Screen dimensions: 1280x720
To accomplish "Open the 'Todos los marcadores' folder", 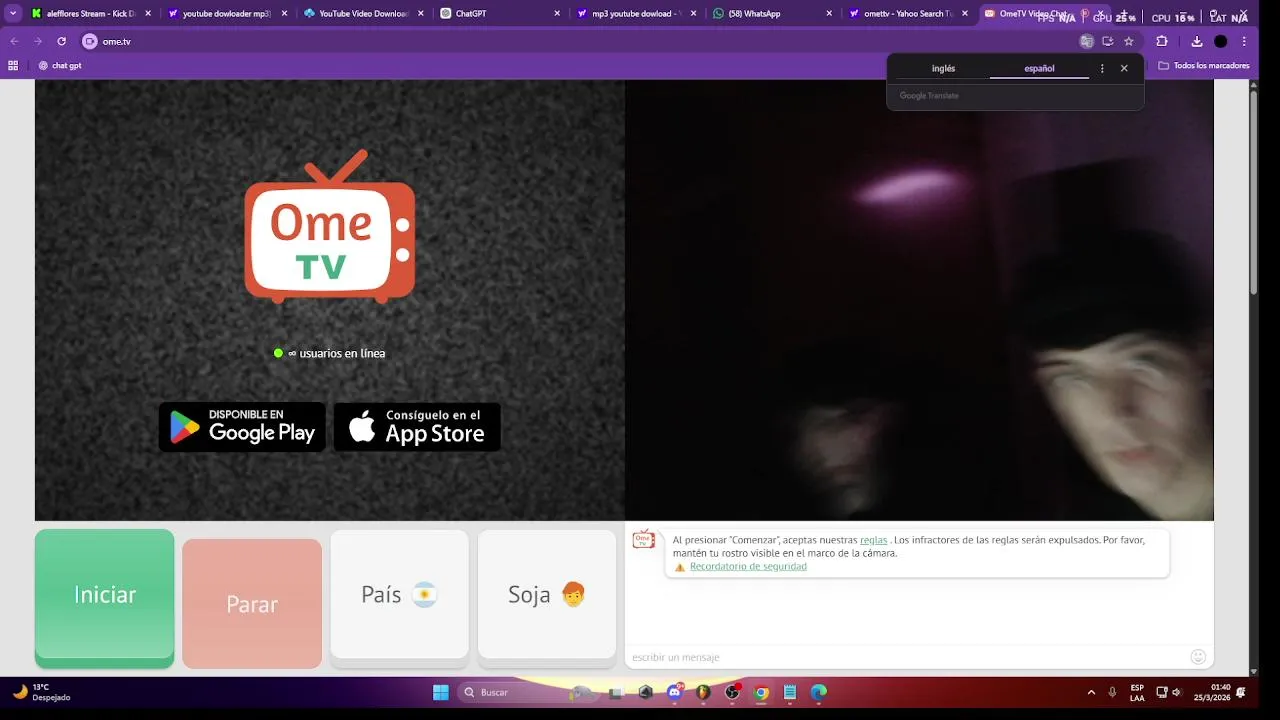I will pos(1204,65).
